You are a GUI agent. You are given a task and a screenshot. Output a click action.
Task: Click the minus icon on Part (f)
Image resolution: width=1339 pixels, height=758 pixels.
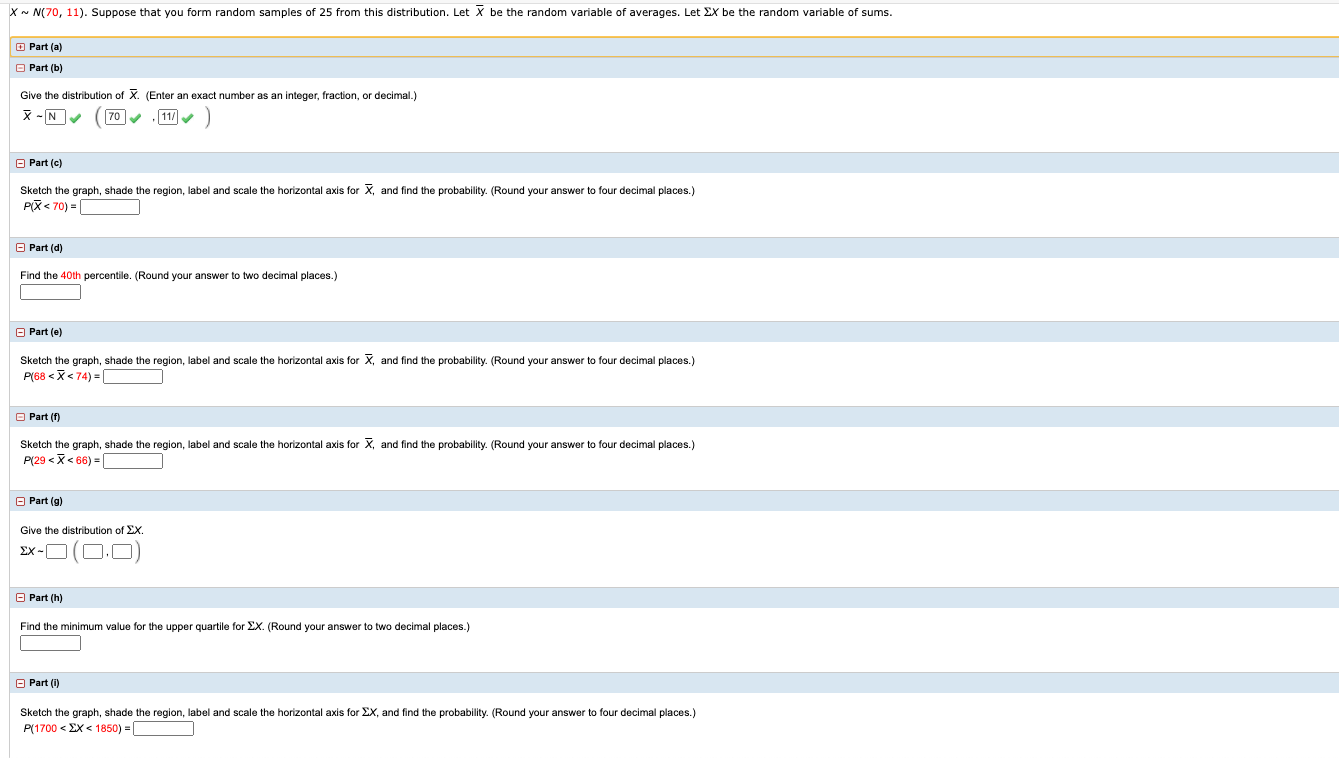pos(20,416)
